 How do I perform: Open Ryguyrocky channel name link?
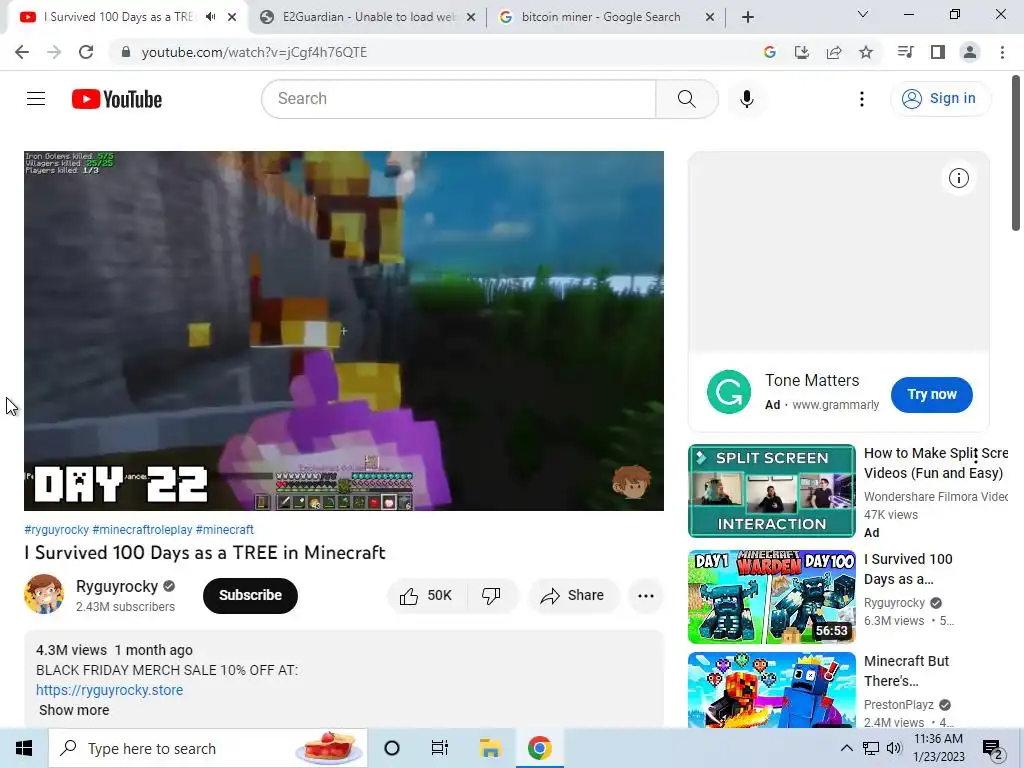tap(117, 586)
